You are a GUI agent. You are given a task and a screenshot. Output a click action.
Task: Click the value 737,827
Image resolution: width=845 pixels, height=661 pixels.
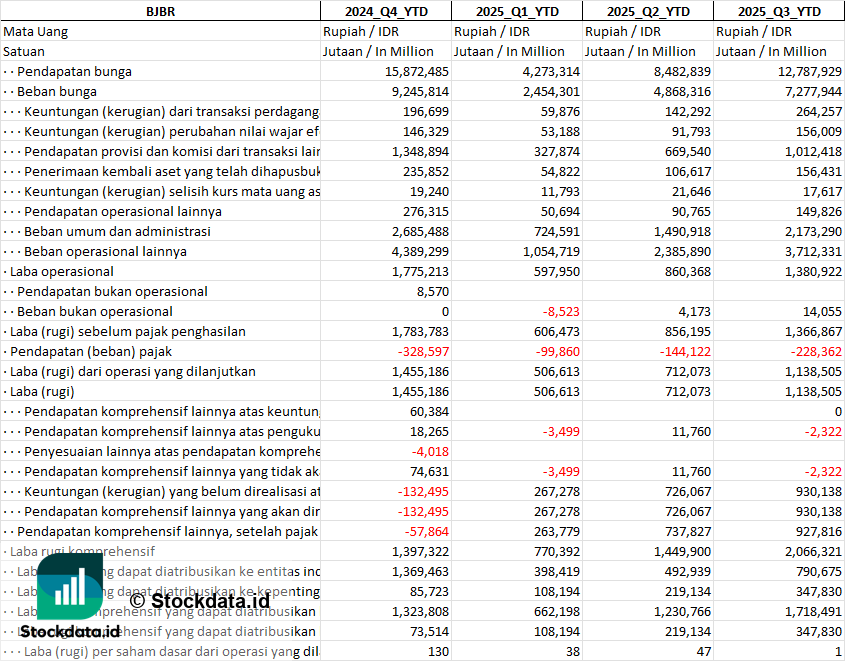pyautogui.click(x=688, y=531)
